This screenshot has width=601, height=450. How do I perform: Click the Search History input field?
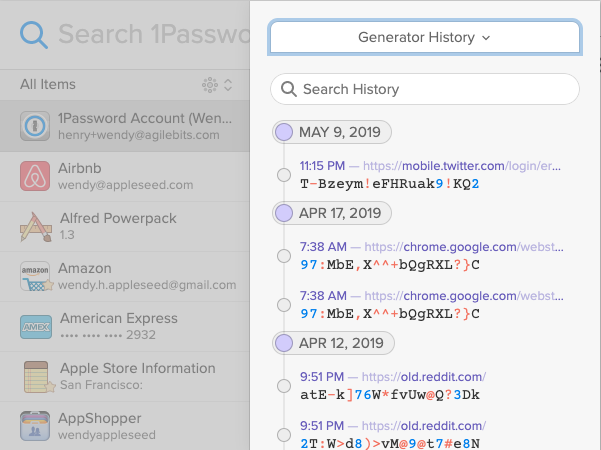(x=425, y=89)
